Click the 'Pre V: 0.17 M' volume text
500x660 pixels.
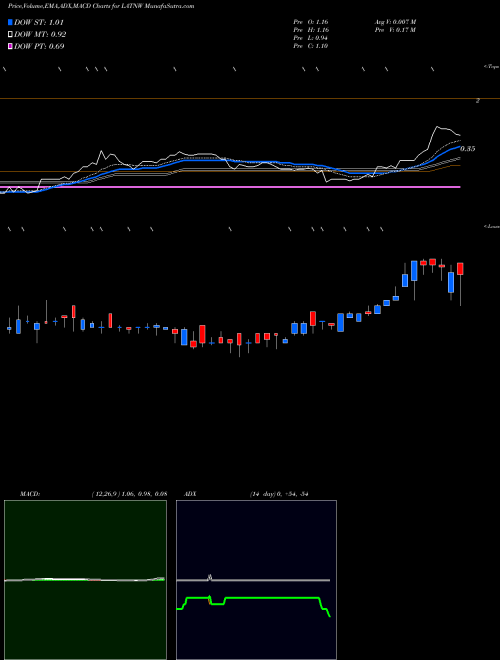click(x=395, y=30)
